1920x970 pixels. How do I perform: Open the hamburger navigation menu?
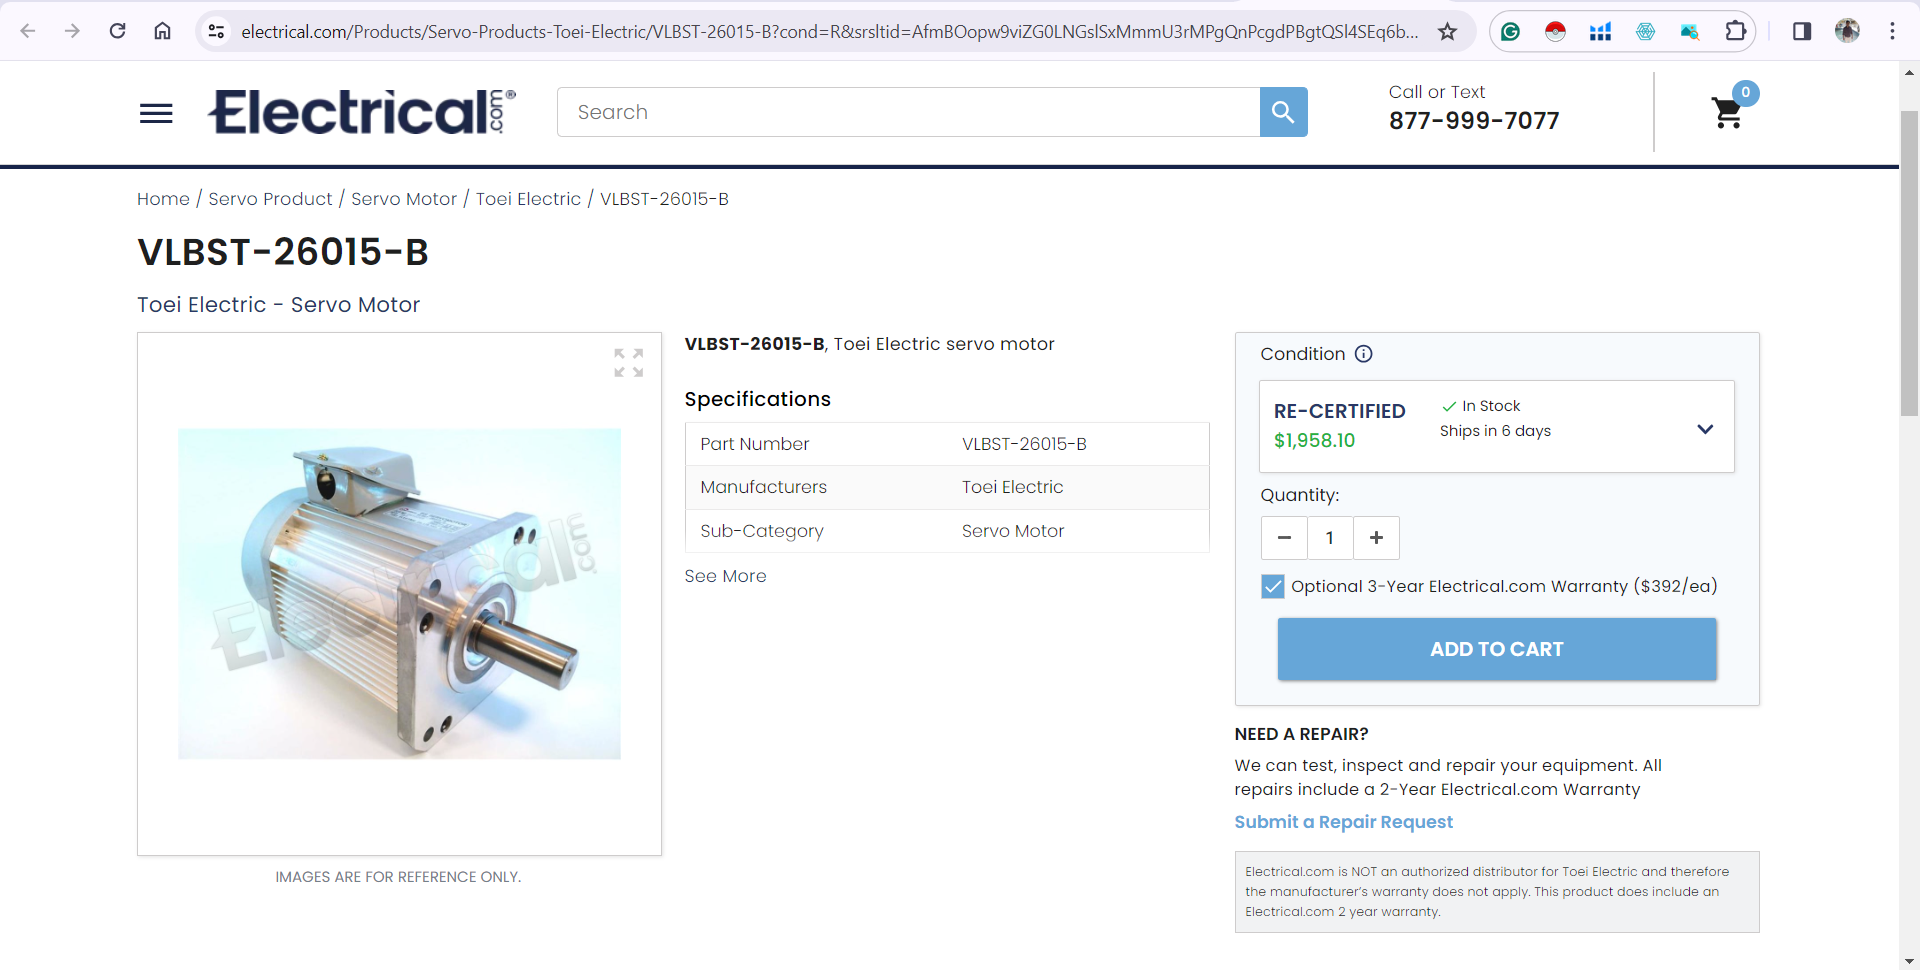click(x=156, y=113)
